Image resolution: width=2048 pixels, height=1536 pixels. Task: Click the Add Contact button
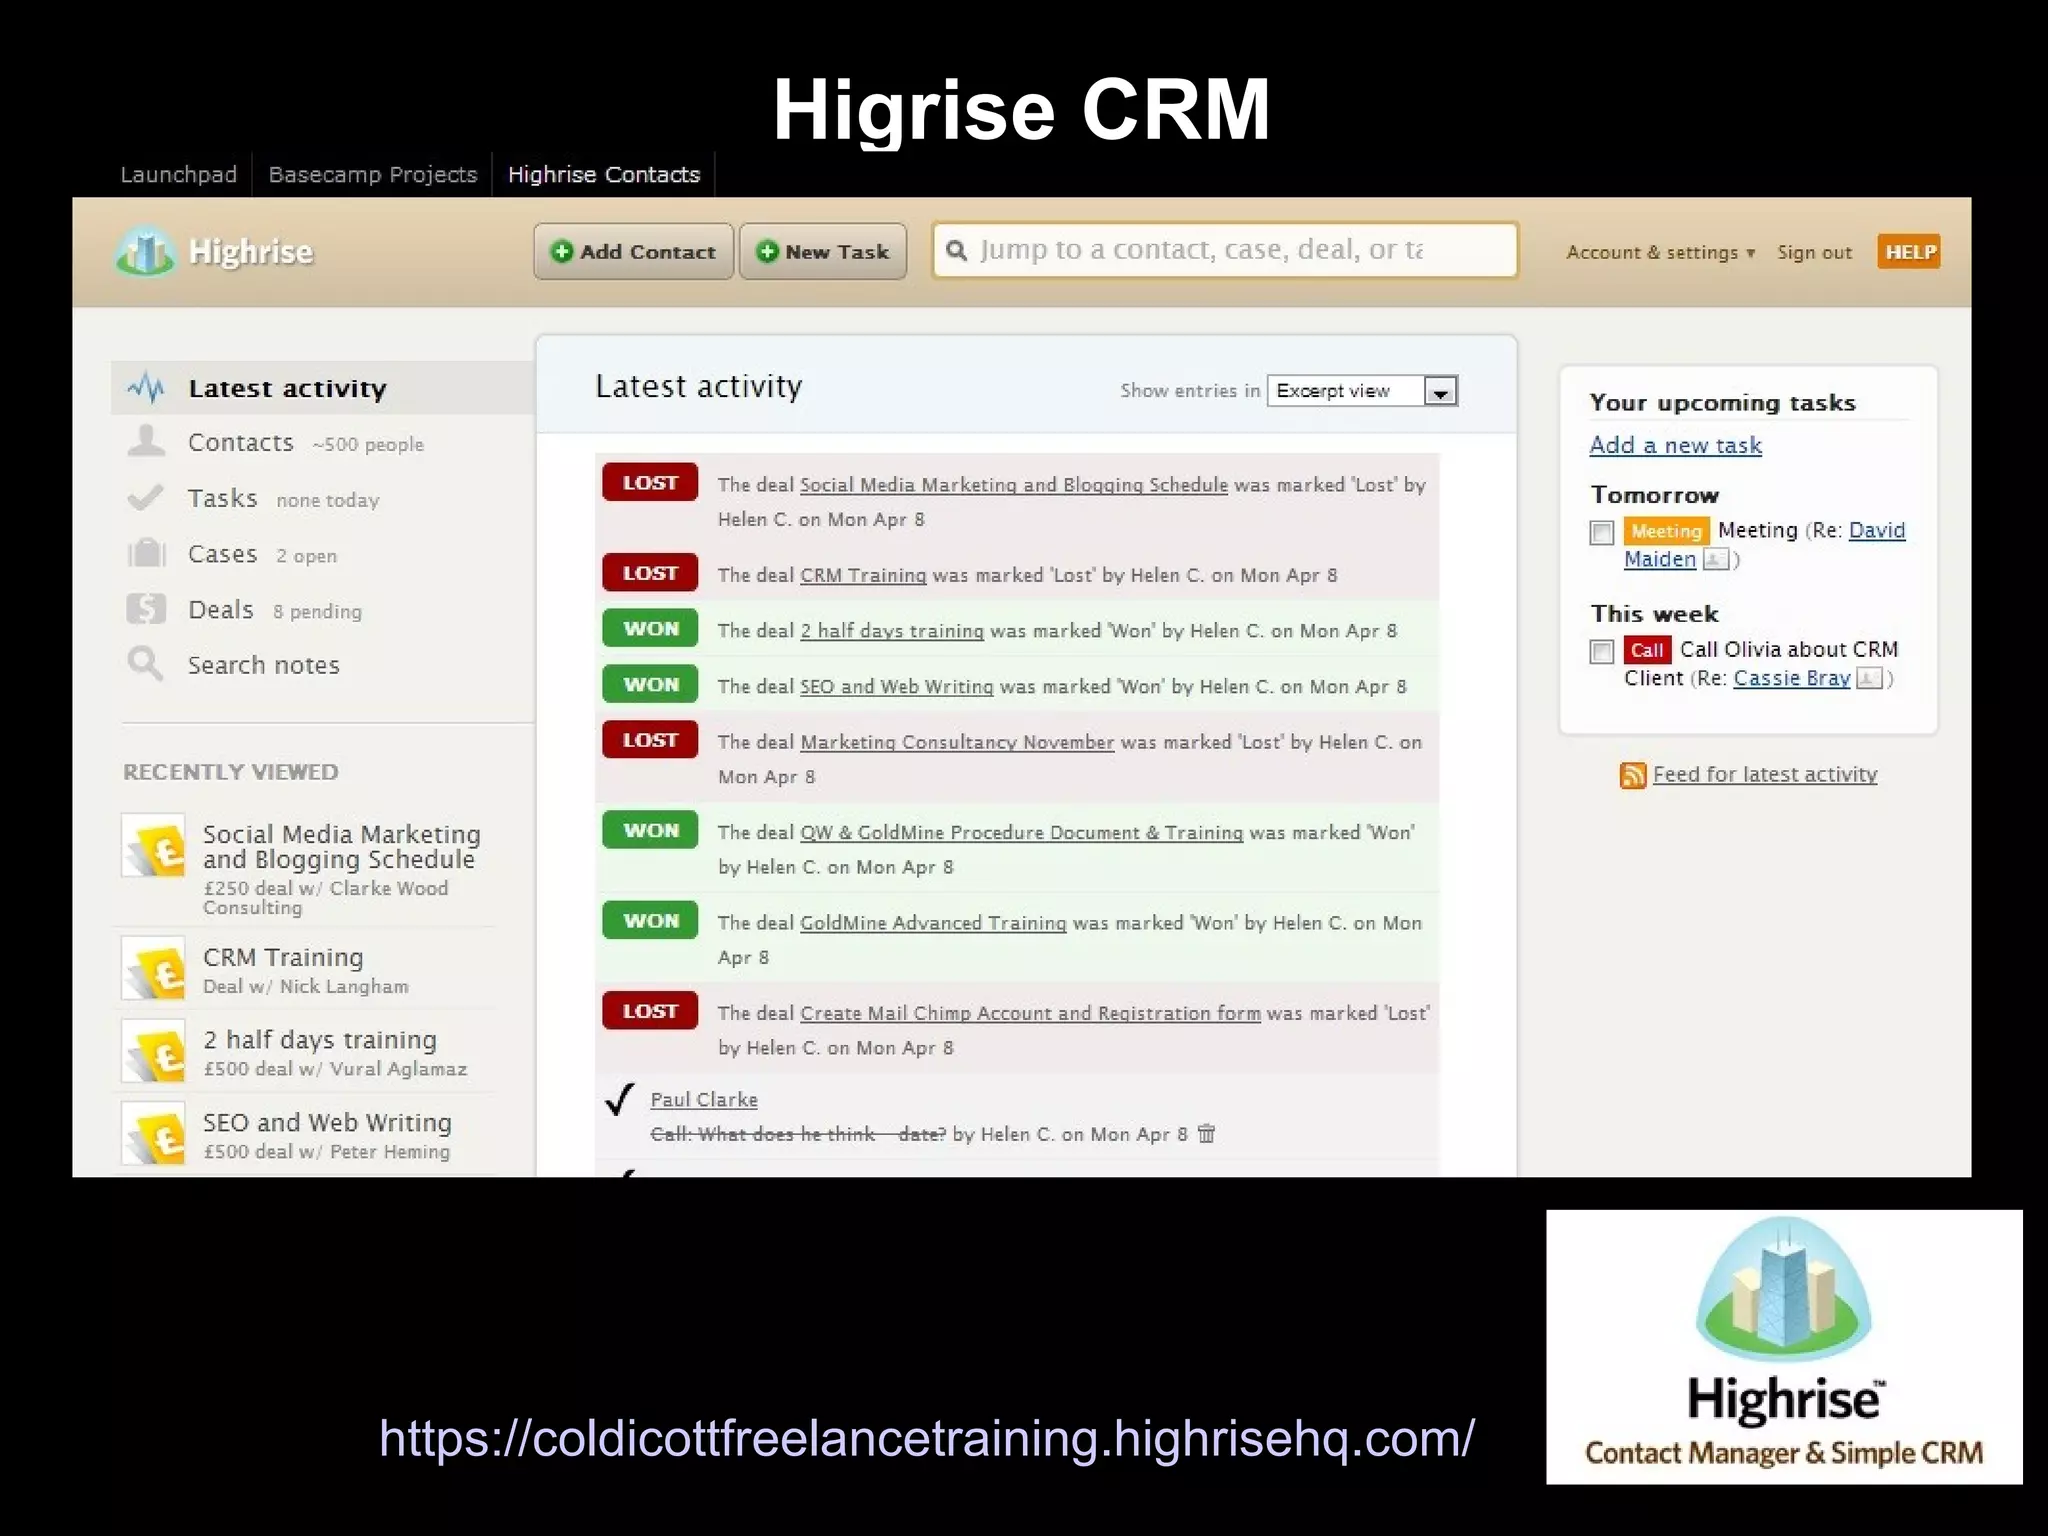[634, 251]
